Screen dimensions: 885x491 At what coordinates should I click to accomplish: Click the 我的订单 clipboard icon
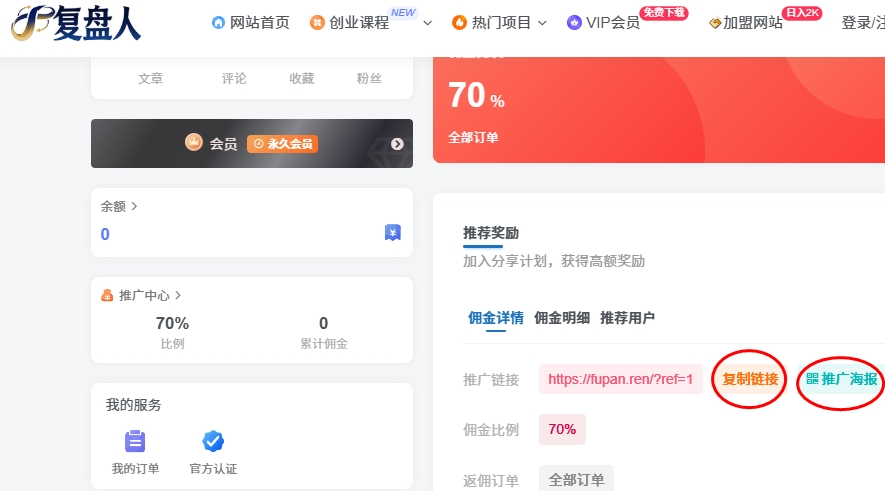[x=135, y=441]
